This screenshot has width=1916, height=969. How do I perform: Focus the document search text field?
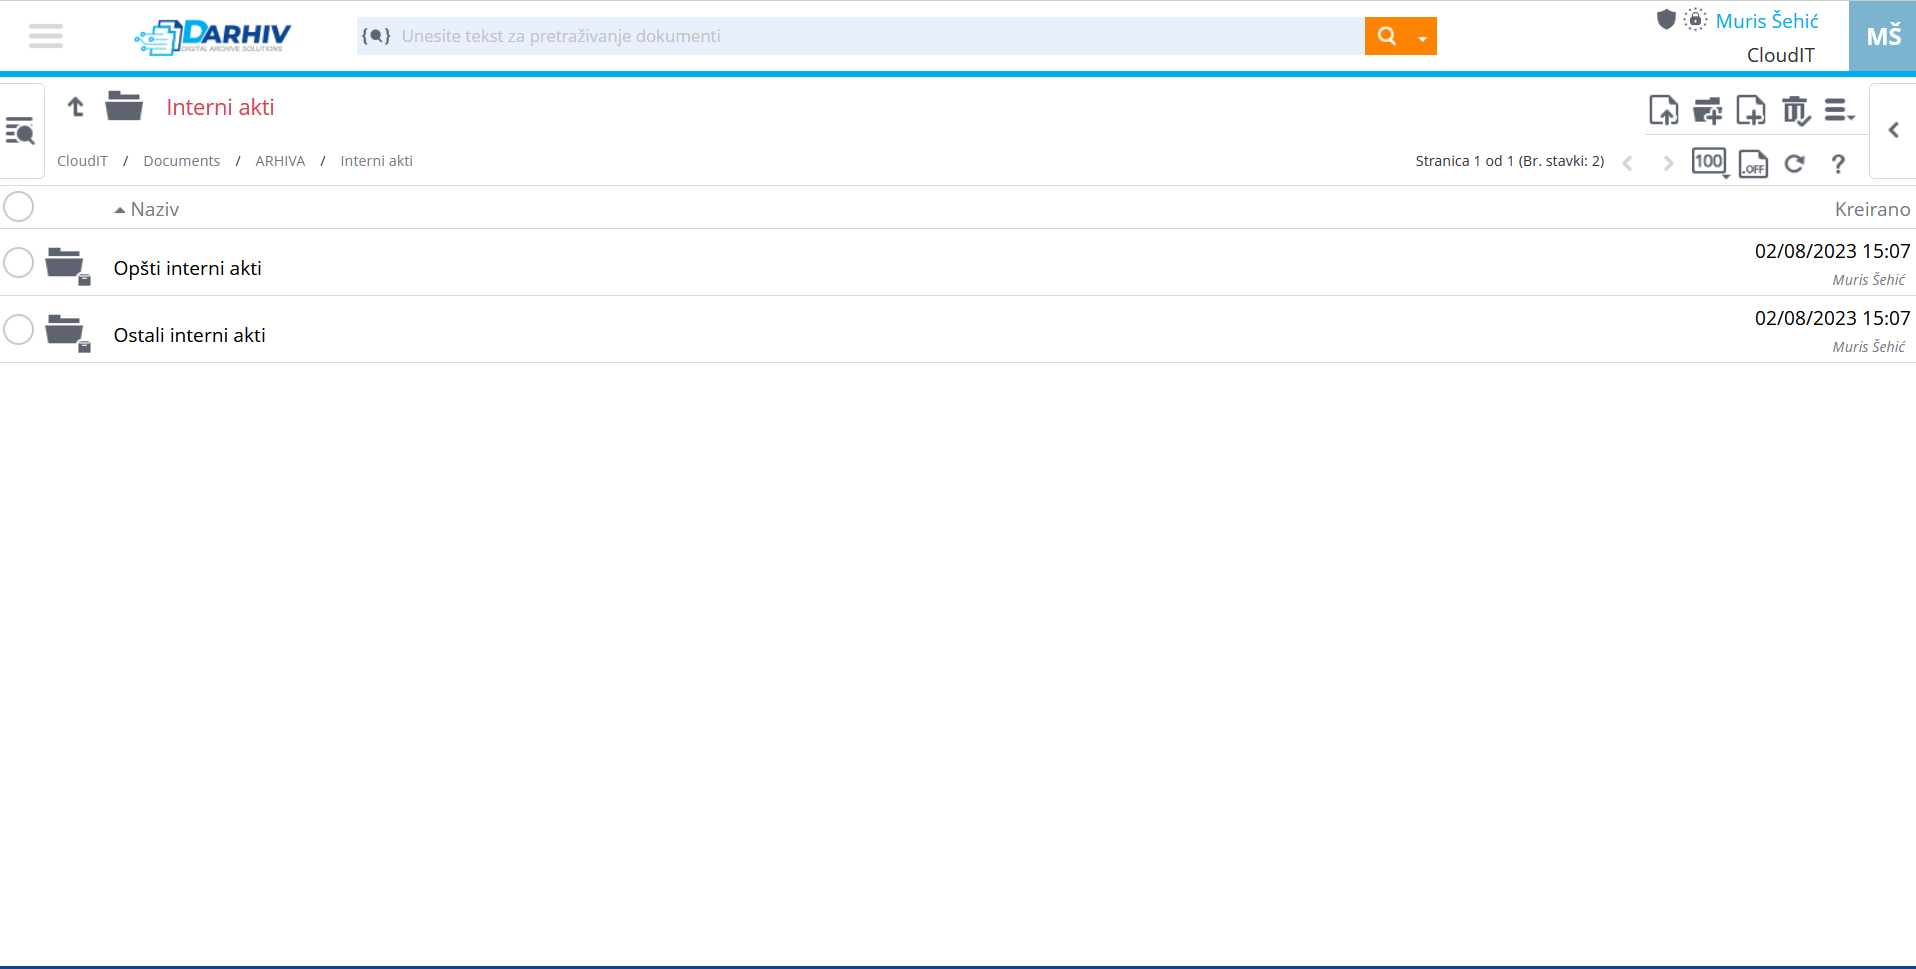(880, 36)
